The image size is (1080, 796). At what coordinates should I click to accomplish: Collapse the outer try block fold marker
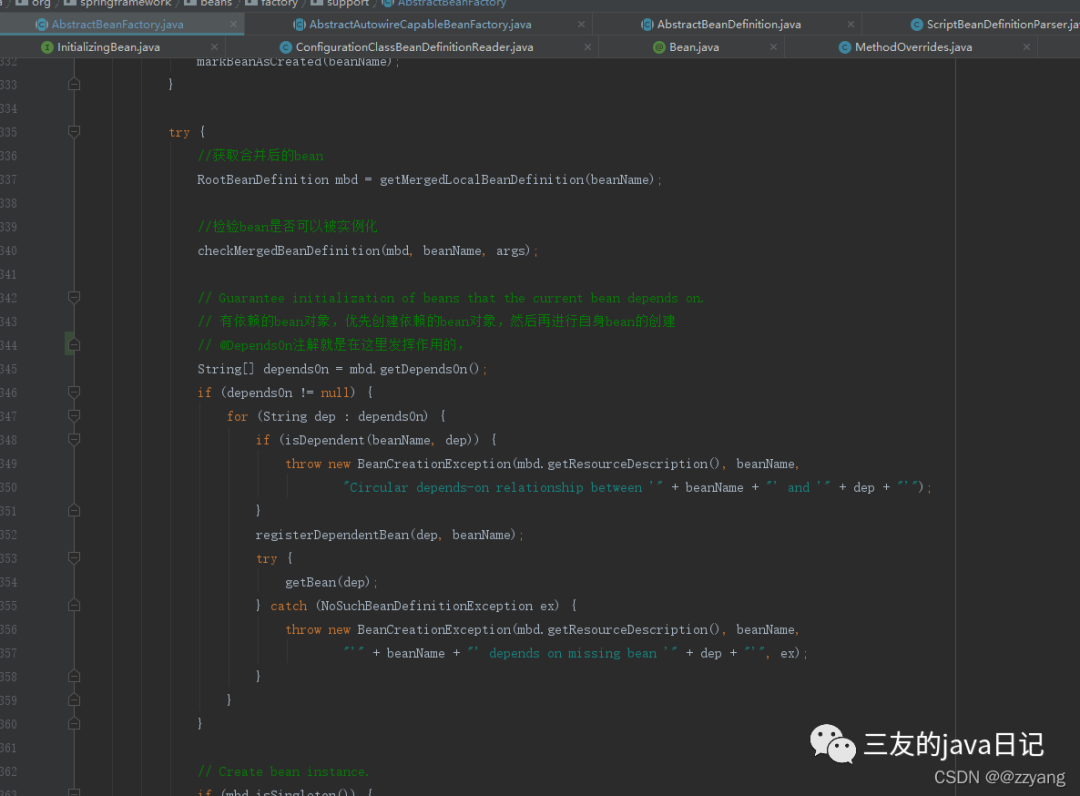pyautogui.click(x=74, y=132)
